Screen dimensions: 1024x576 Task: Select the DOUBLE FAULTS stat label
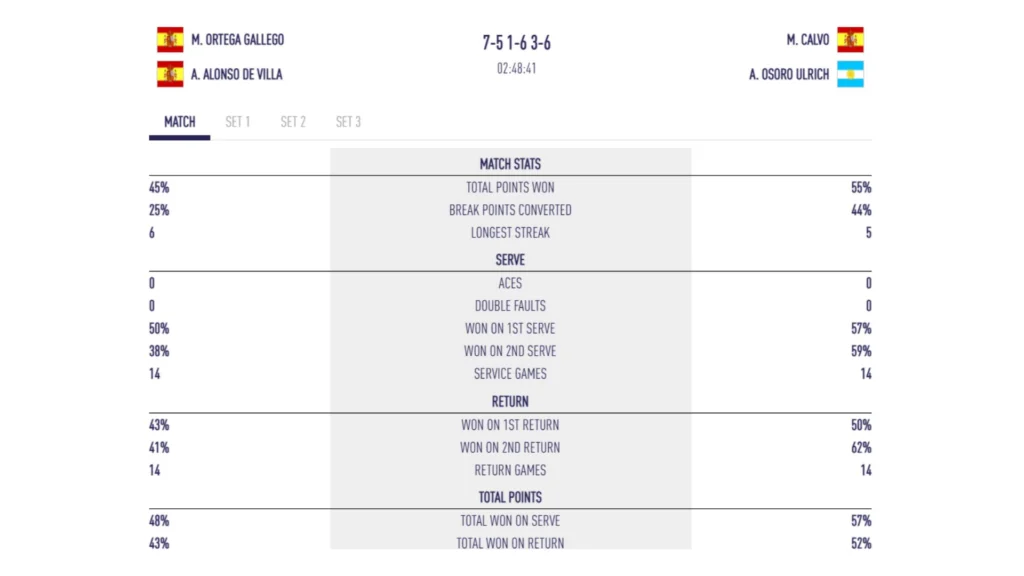coord(510,306)
